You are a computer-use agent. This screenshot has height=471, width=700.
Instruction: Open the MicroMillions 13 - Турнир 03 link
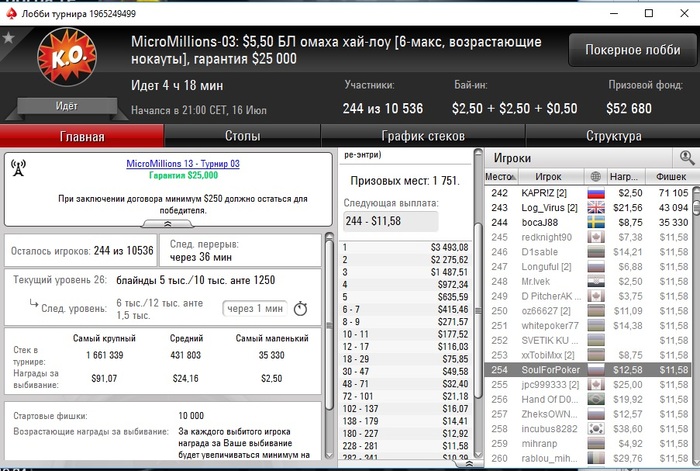(183, 163)
